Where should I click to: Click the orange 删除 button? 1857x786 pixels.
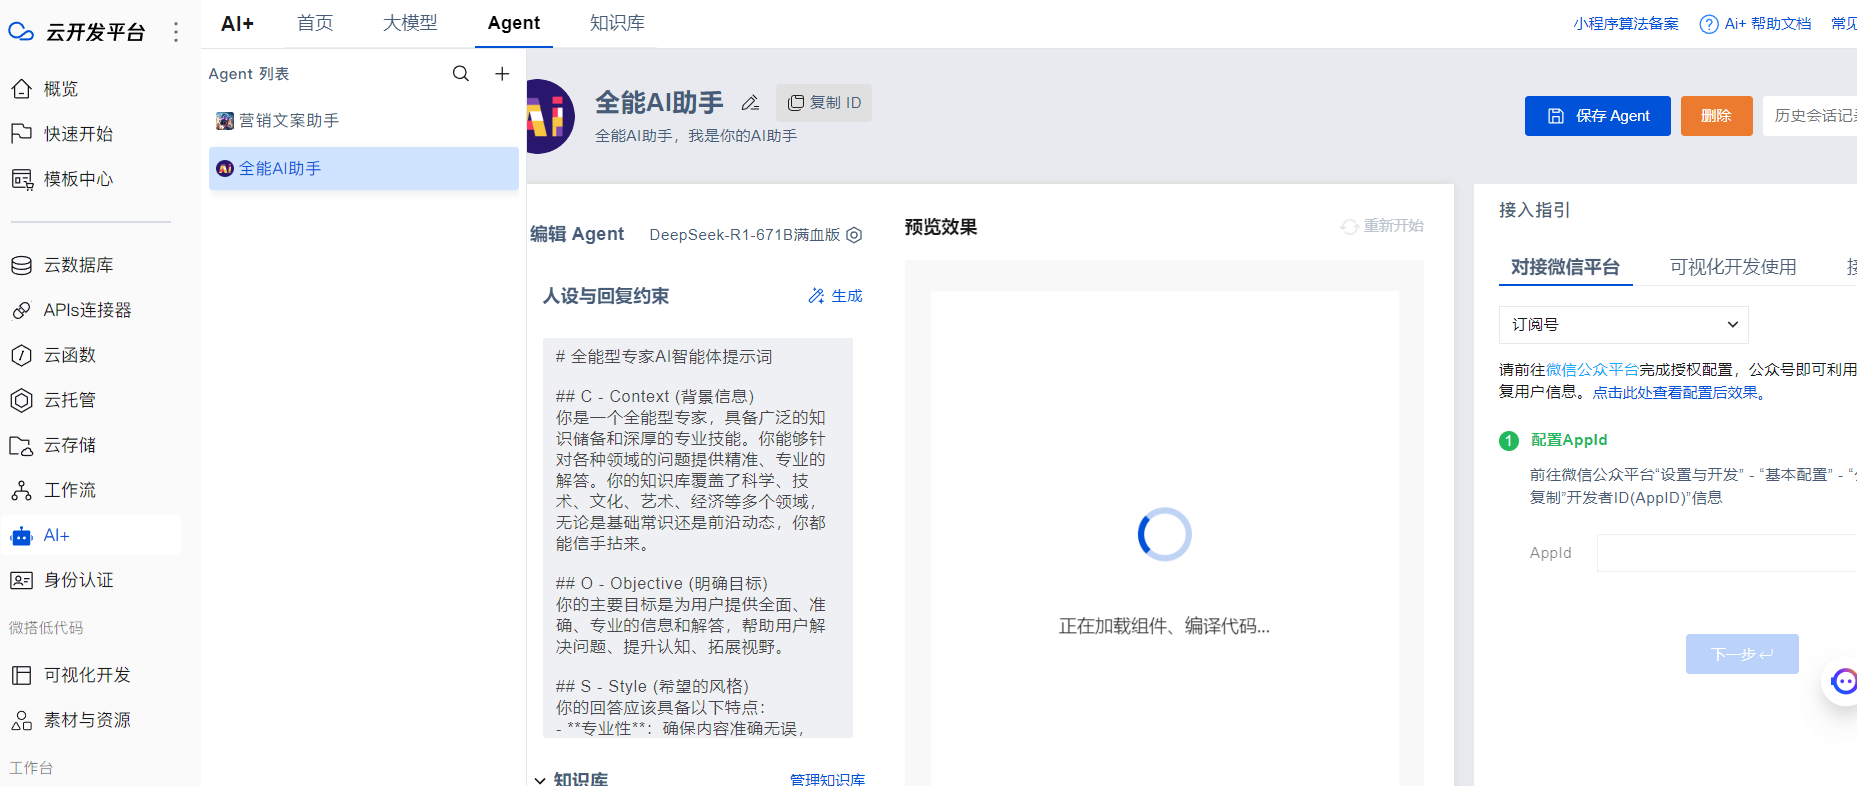point(1717,116)
